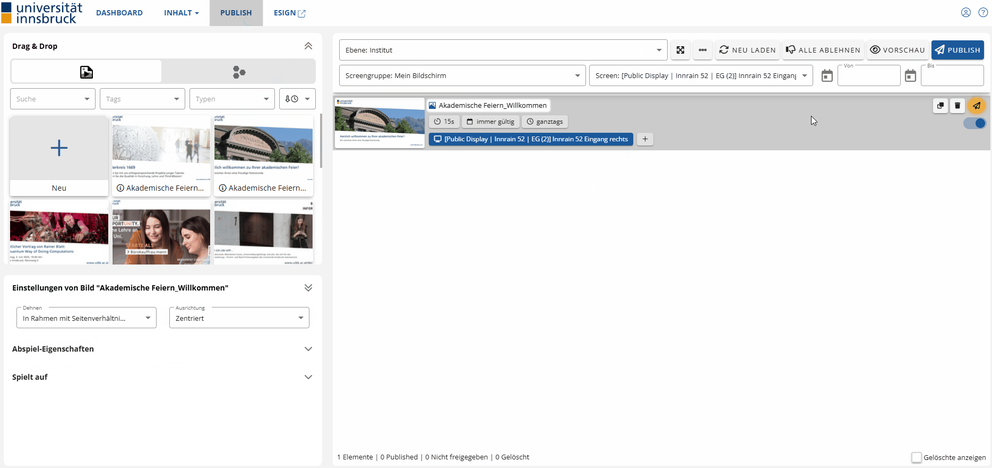Open the Ausrichtung Zentriert dropdown
The width and height of the screenshot is (992, 468).
coord(238,318)
